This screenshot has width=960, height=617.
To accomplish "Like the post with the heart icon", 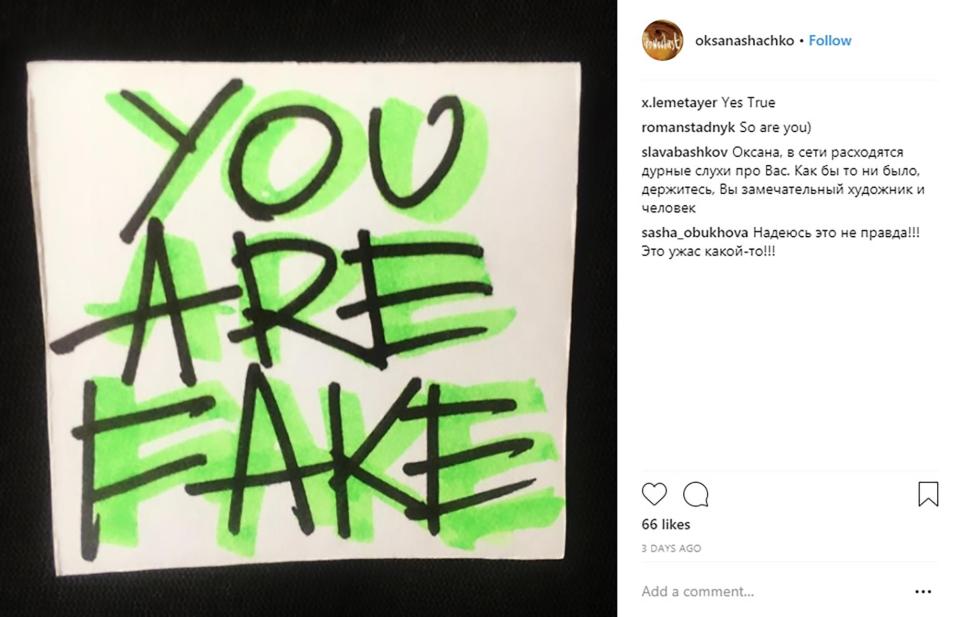I will point(654,494).
